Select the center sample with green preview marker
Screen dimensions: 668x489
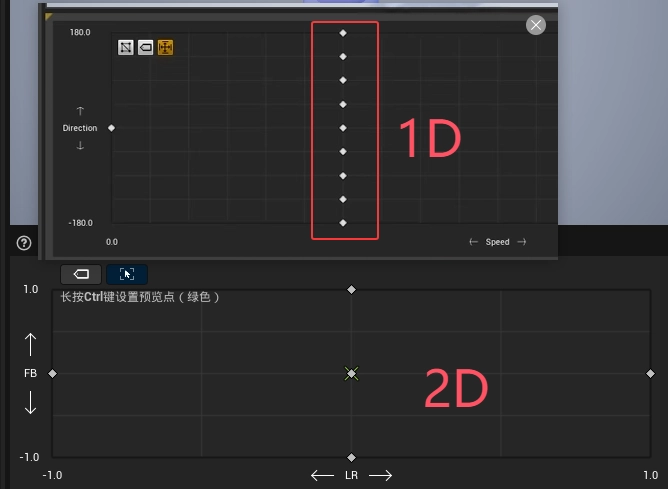point(351,374)
